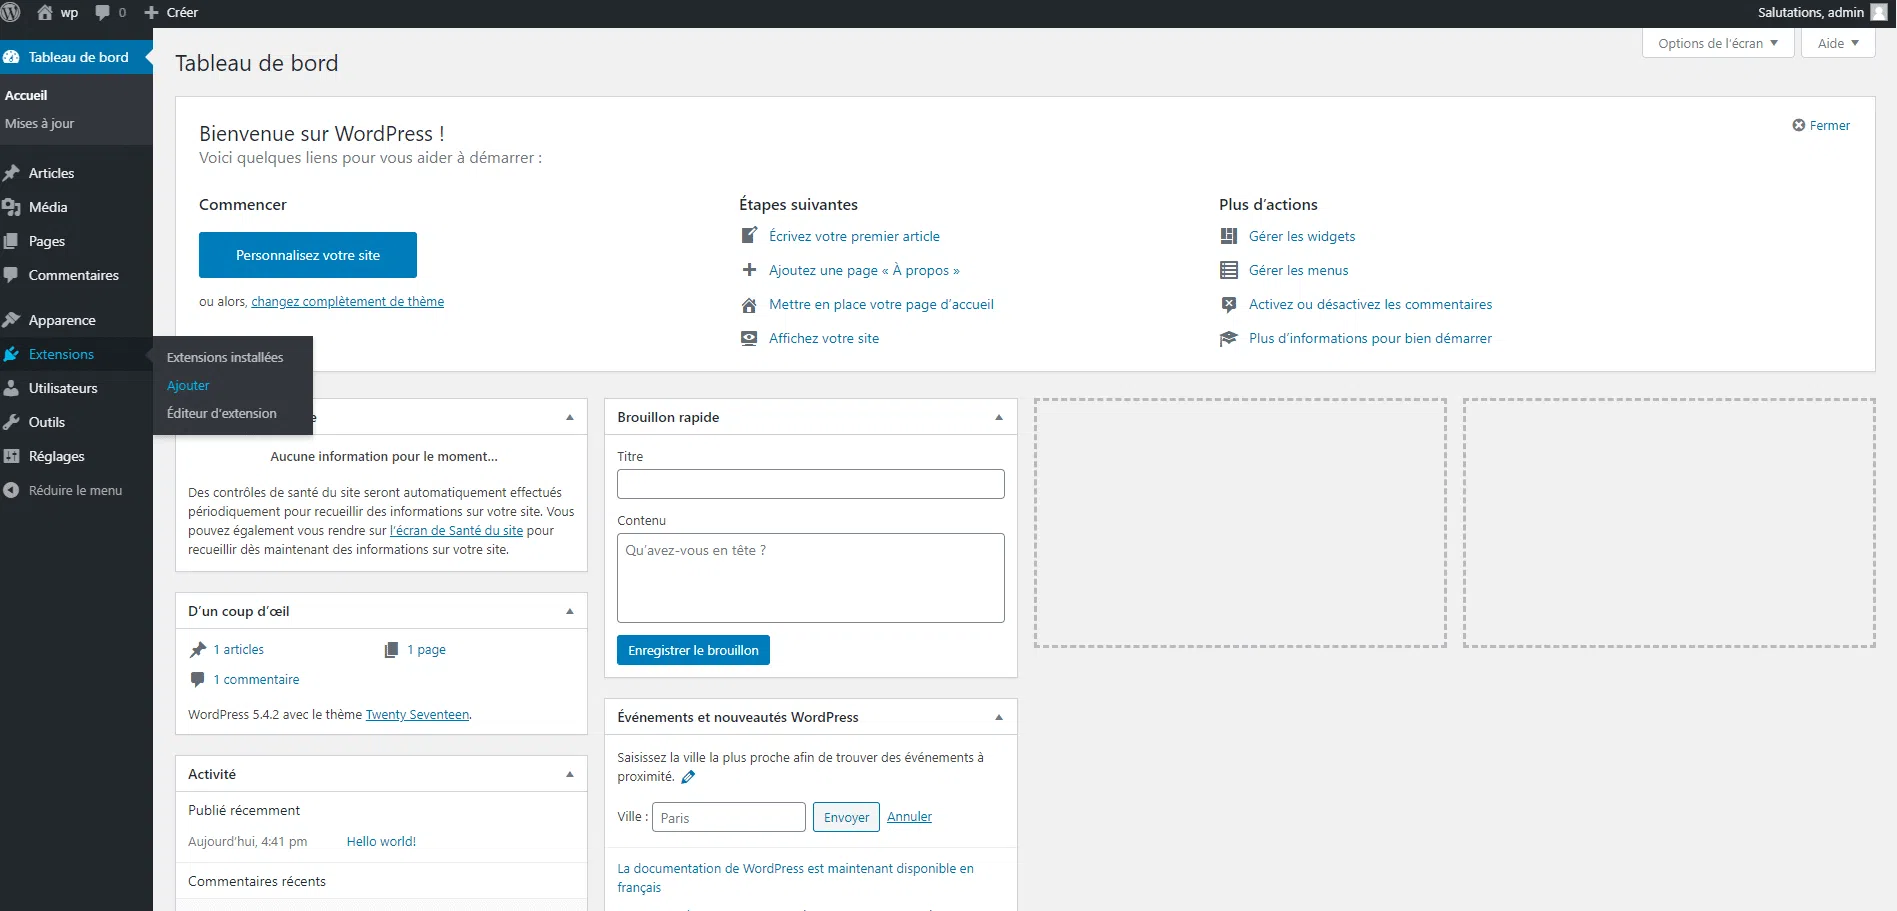Image resolution: width=1897 pixels, height=911 pixels.
Task: Collapse Événements et nouveautés WordPress panel
Action: 999,717
